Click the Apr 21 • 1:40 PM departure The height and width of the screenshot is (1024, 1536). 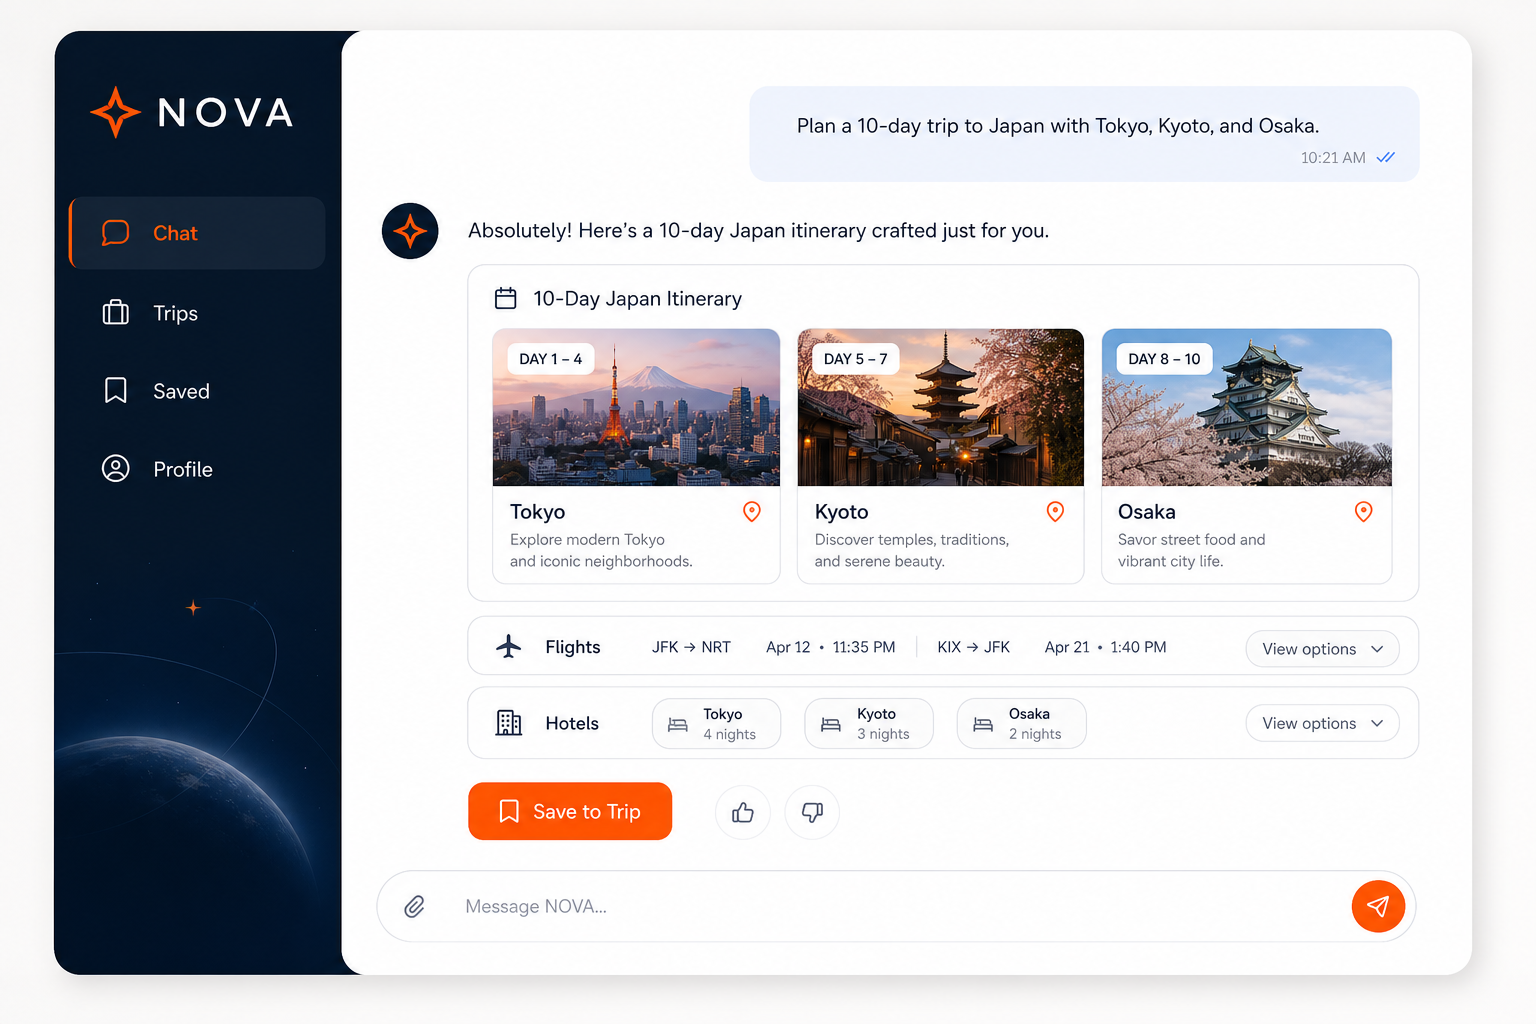click(1105, 647)
